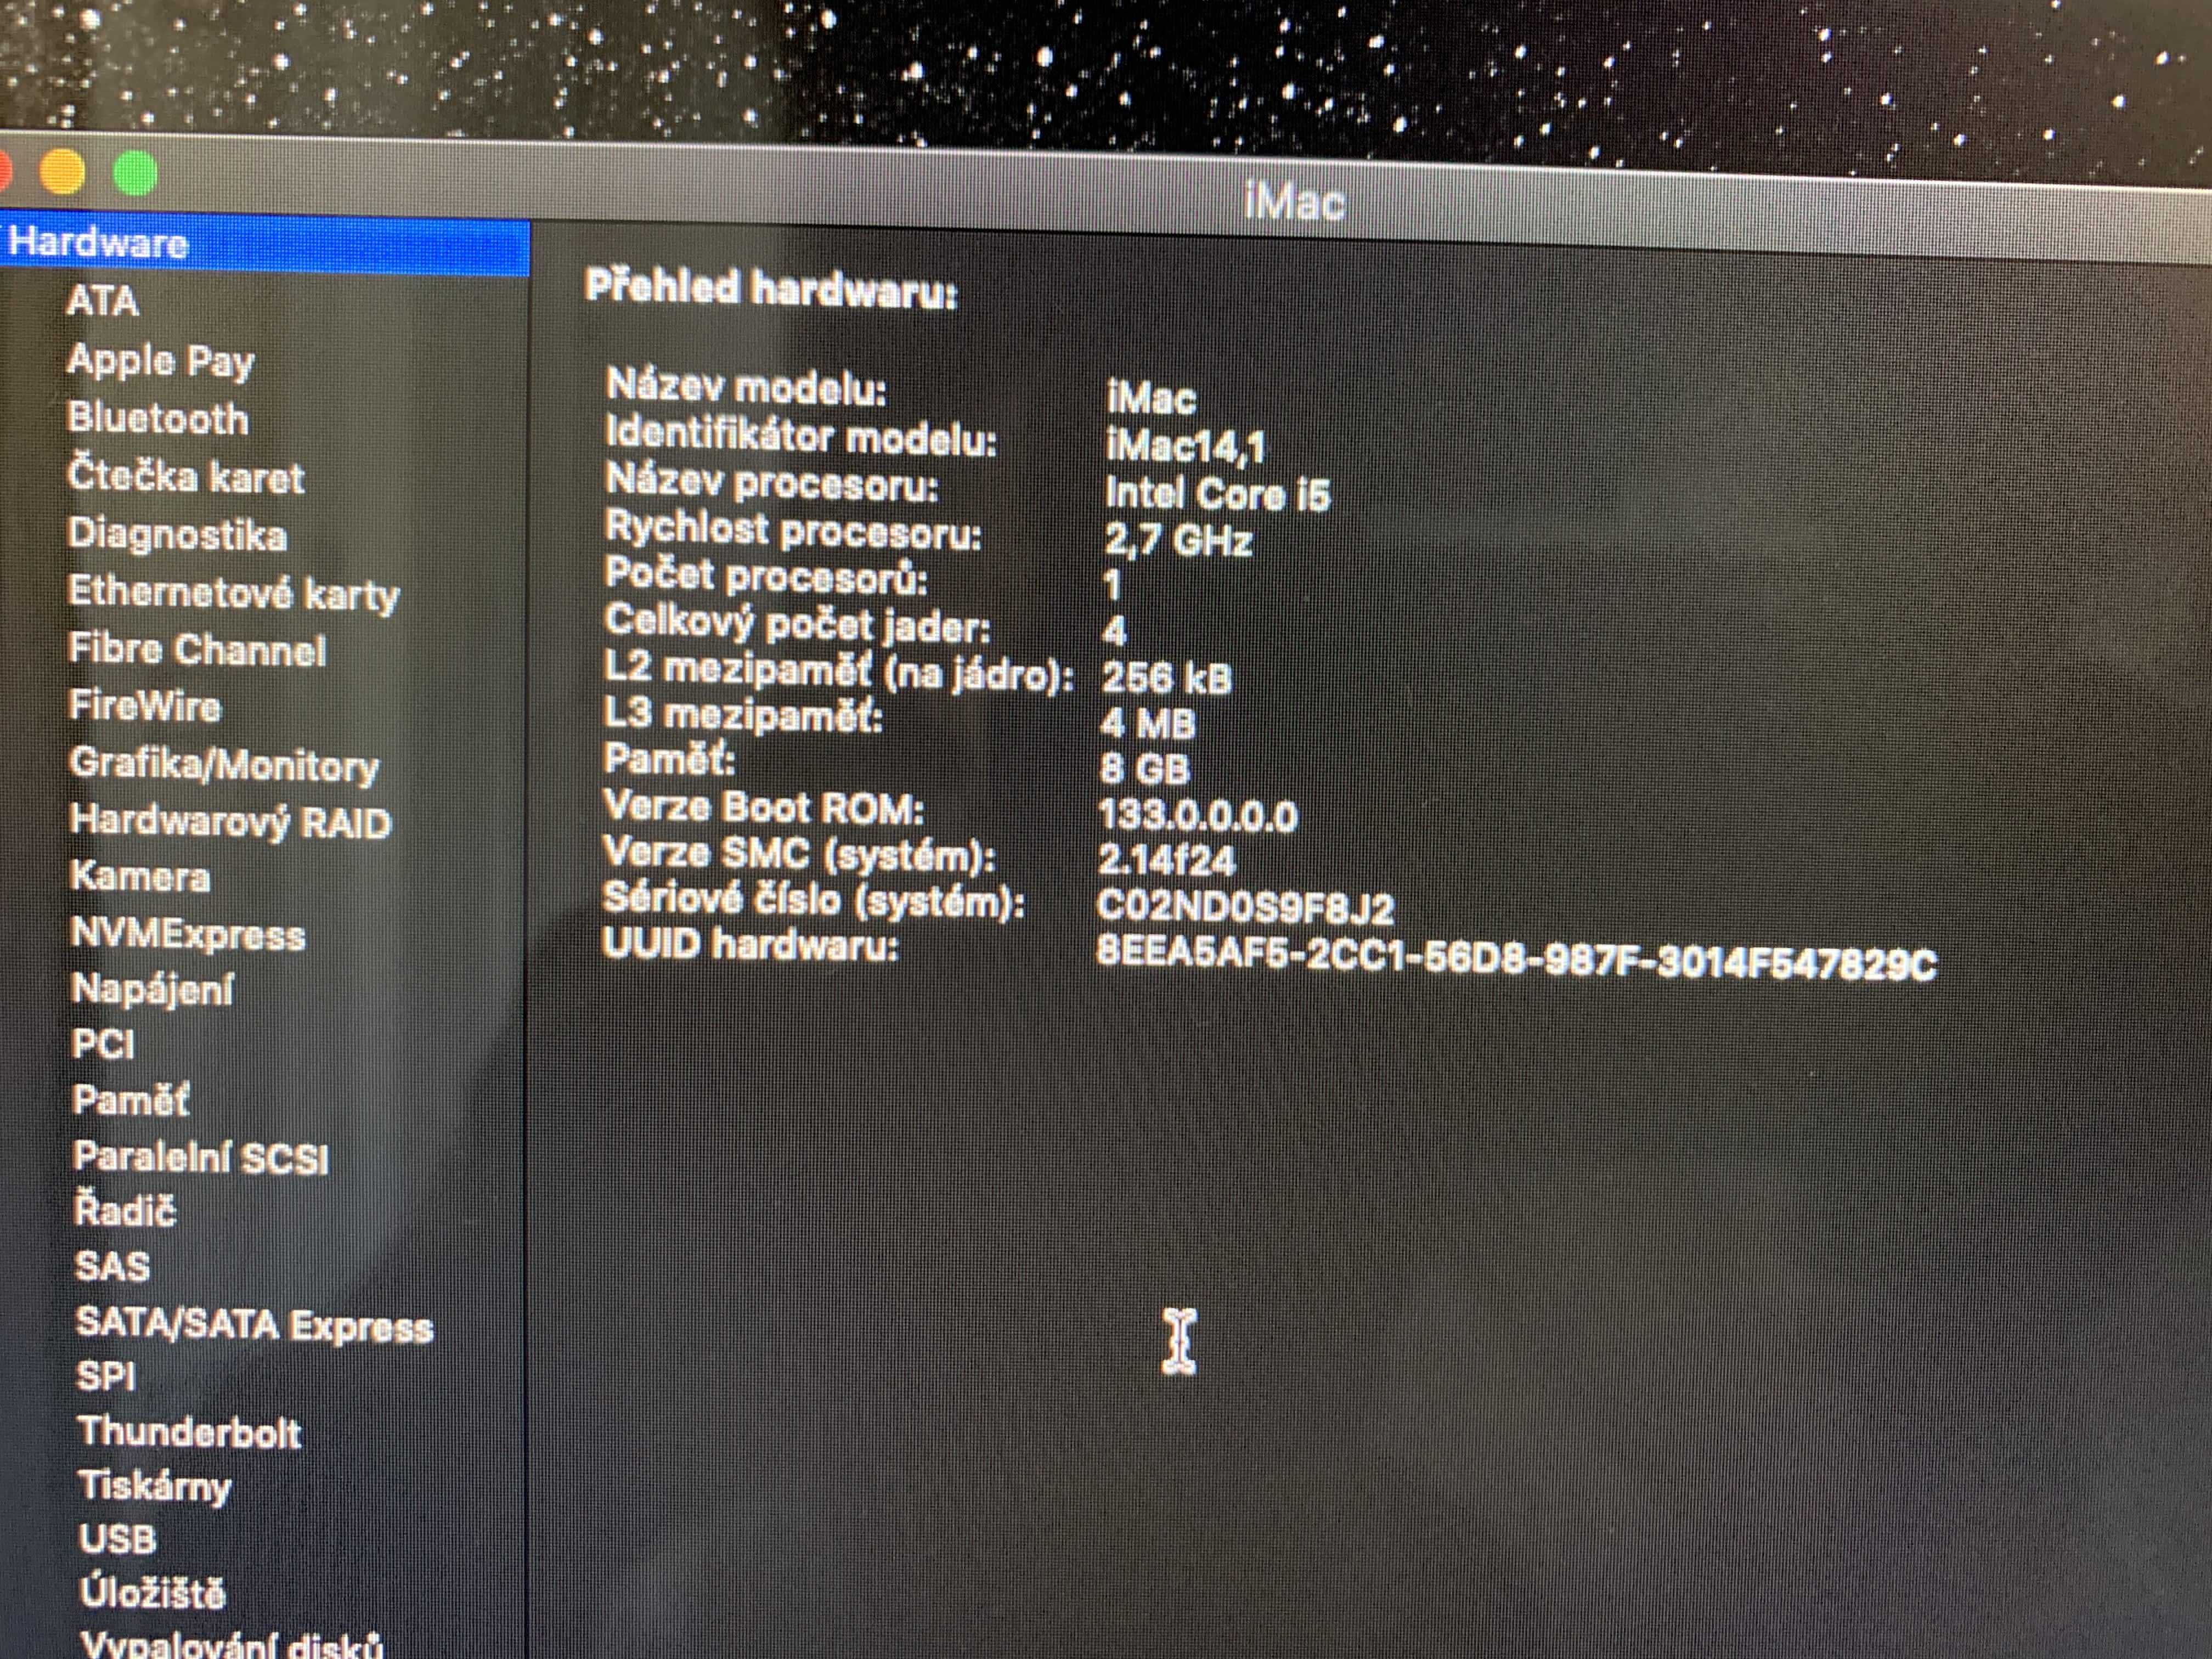Viewport: 2212px width, 1659px height.
Task: Open Diagnostika in the sidebar
Action: (177, 535)
